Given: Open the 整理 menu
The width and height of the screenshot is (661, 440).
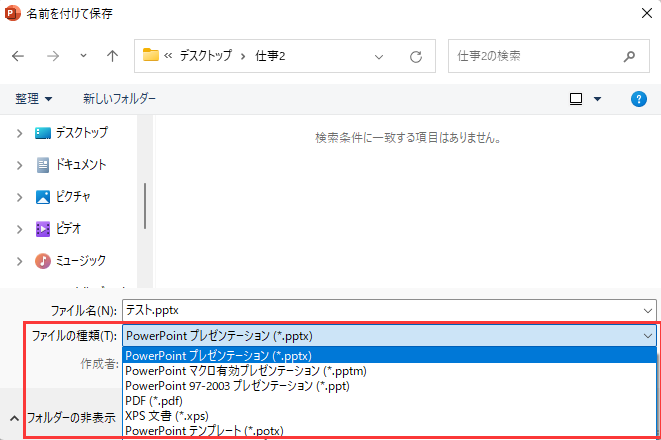Looking at the screenshot, I should click(x=33, y=99).
